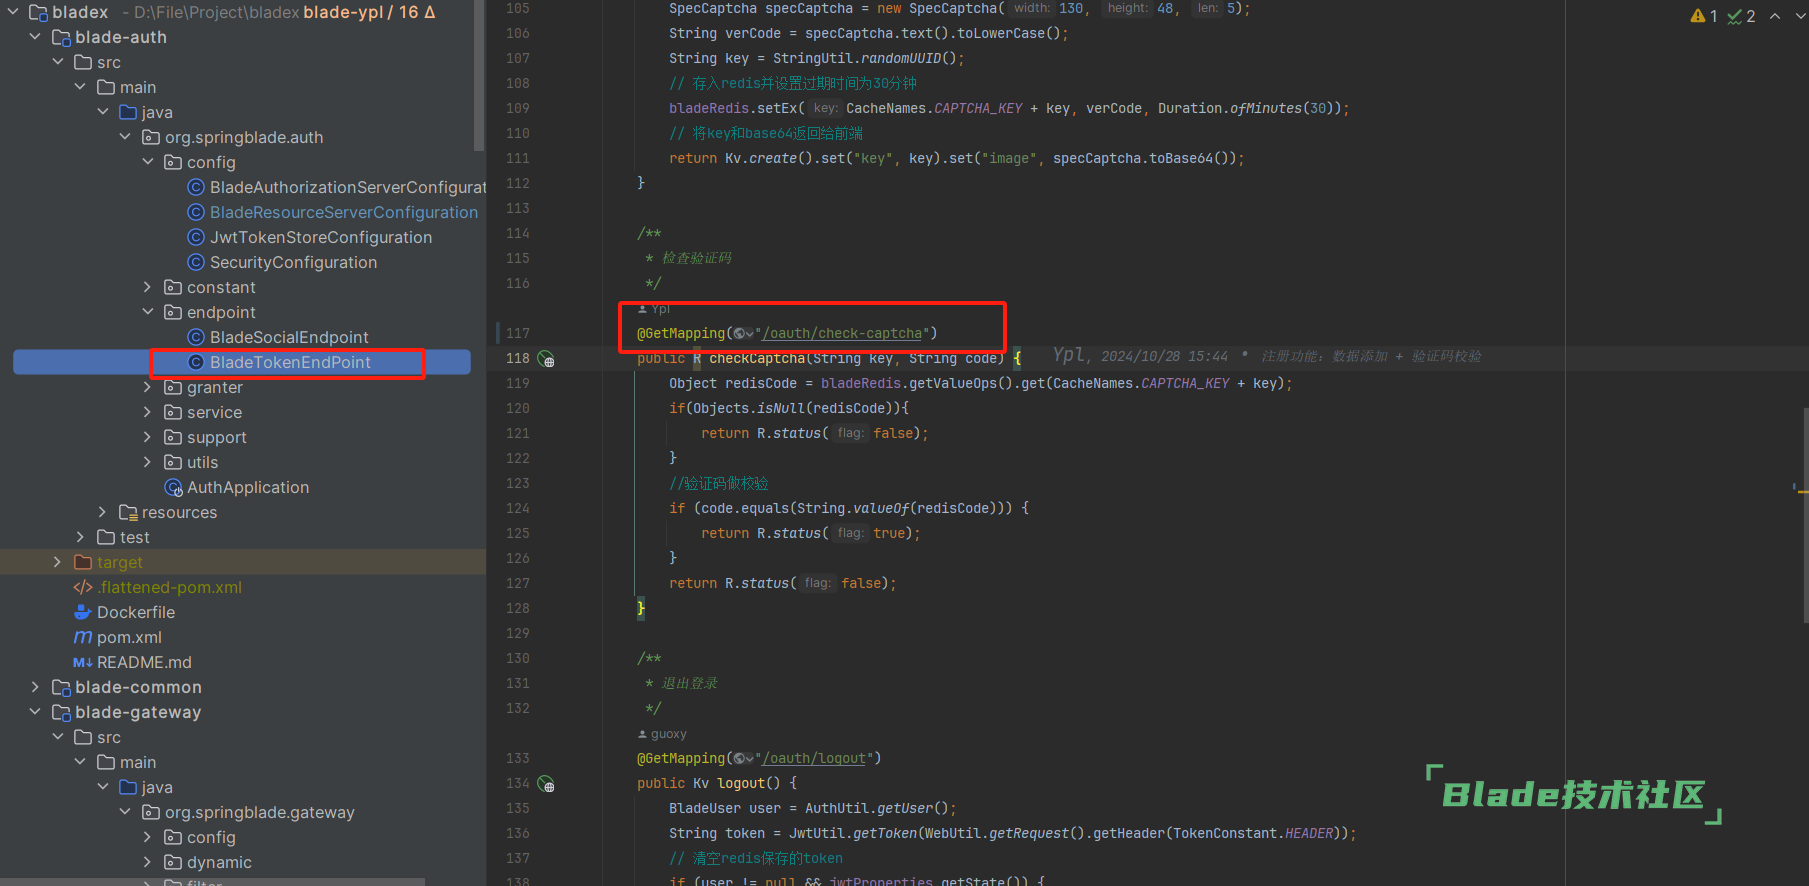The width and height of the screenshot is (1809, 886).
Task: Expand the dynamic package in gateway
Action: (x=148, y=862)
